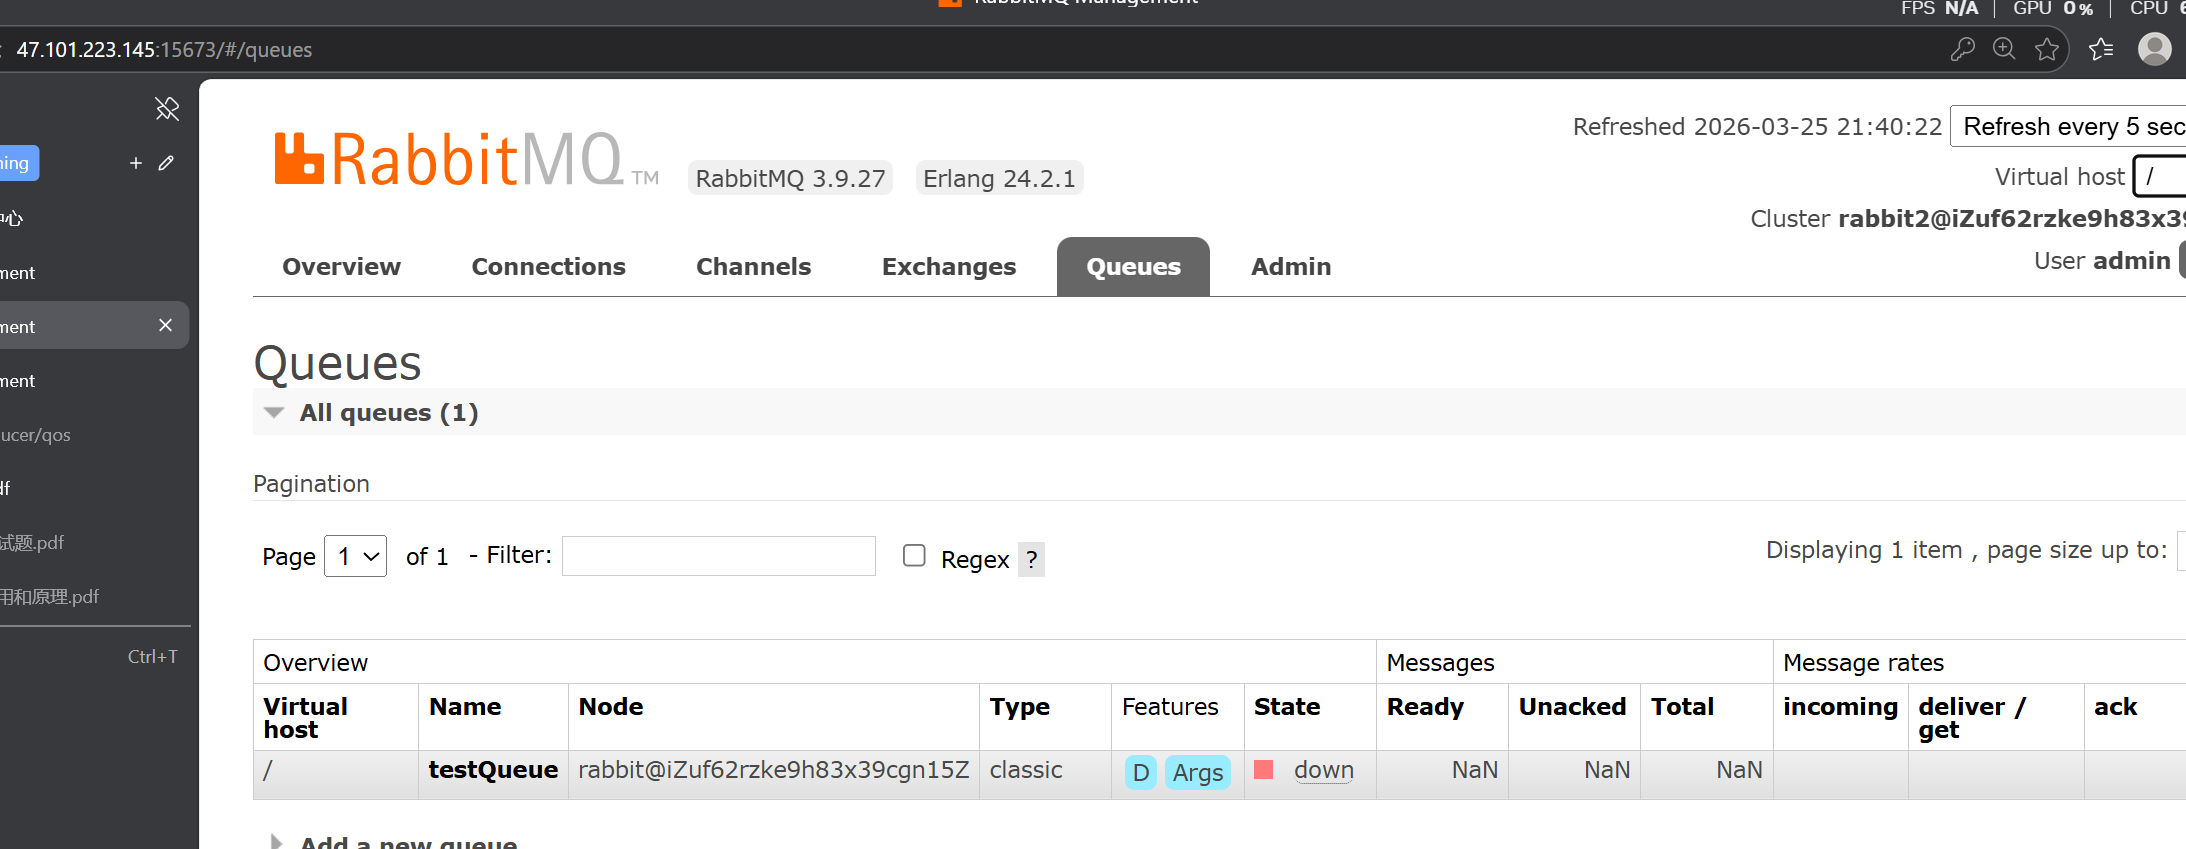Click the down state text

[1324, 770]
